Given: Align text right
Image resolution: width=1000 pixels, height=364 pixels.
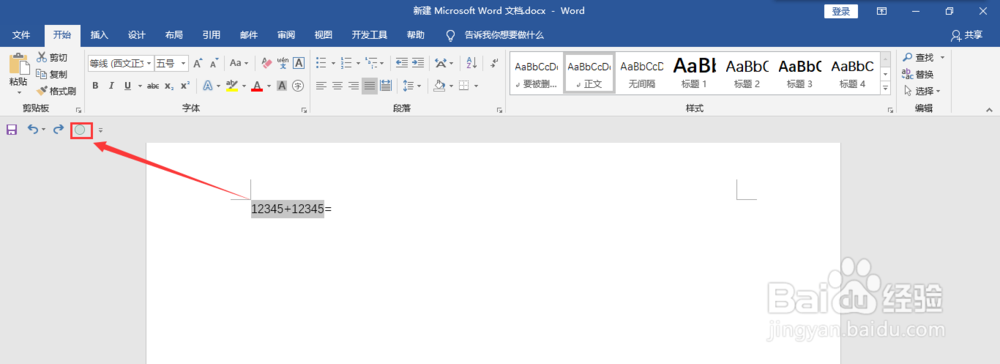Looking at the screenshot, I should [353, 85].
